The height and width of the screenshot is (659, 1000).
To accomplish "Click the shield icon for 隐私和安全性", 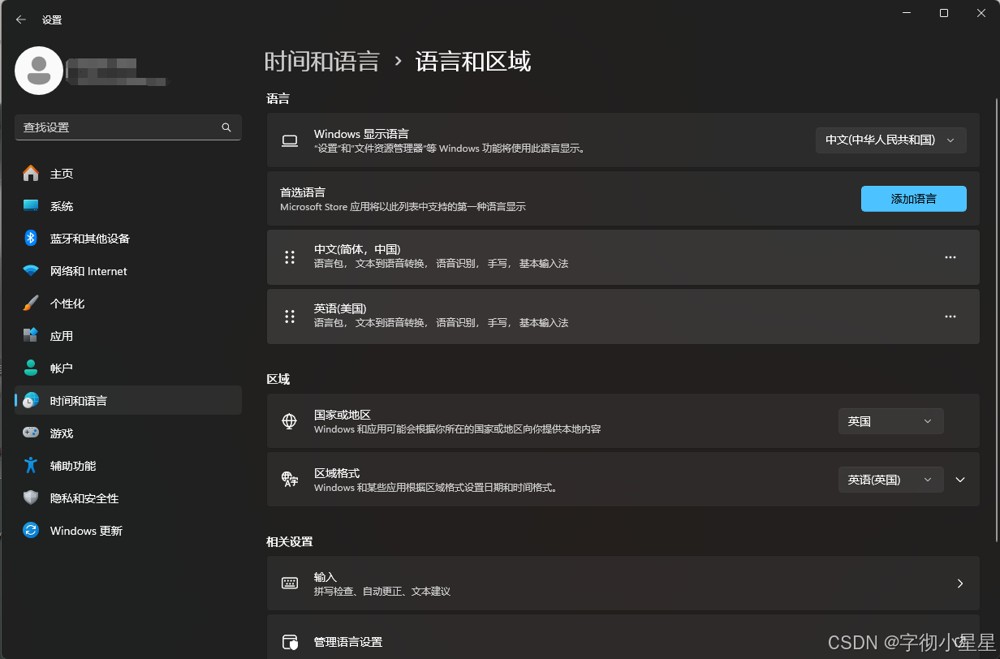I will coord(31,498).
